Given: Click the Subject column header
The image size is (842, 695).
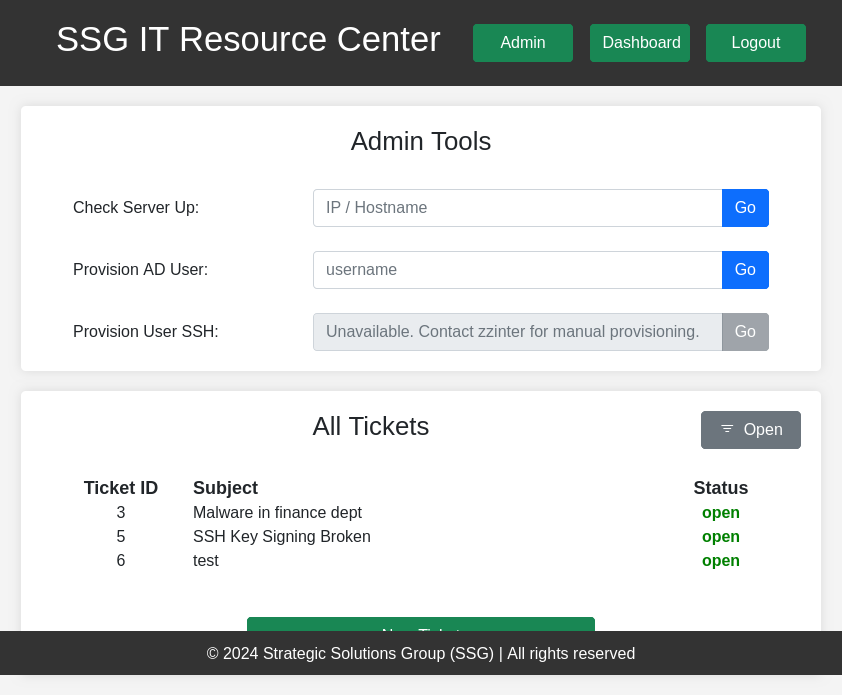Looking at the screenshot, I should pyautogui.click(x=225, y=488).
